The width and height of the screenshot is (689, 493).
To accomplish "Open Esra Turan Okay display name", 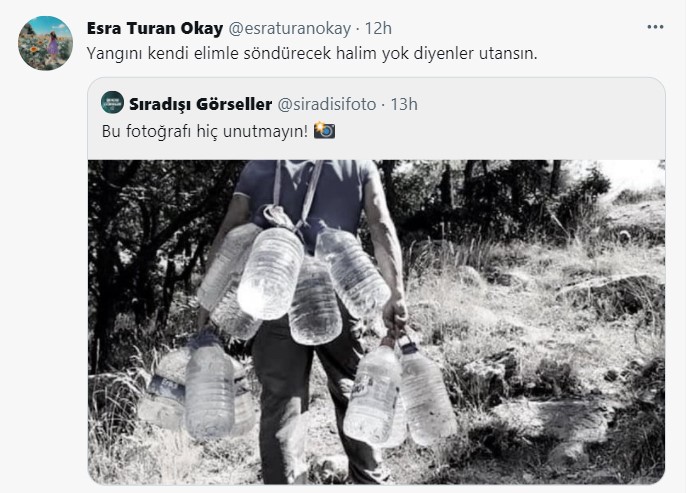I will tap(155, 28).
